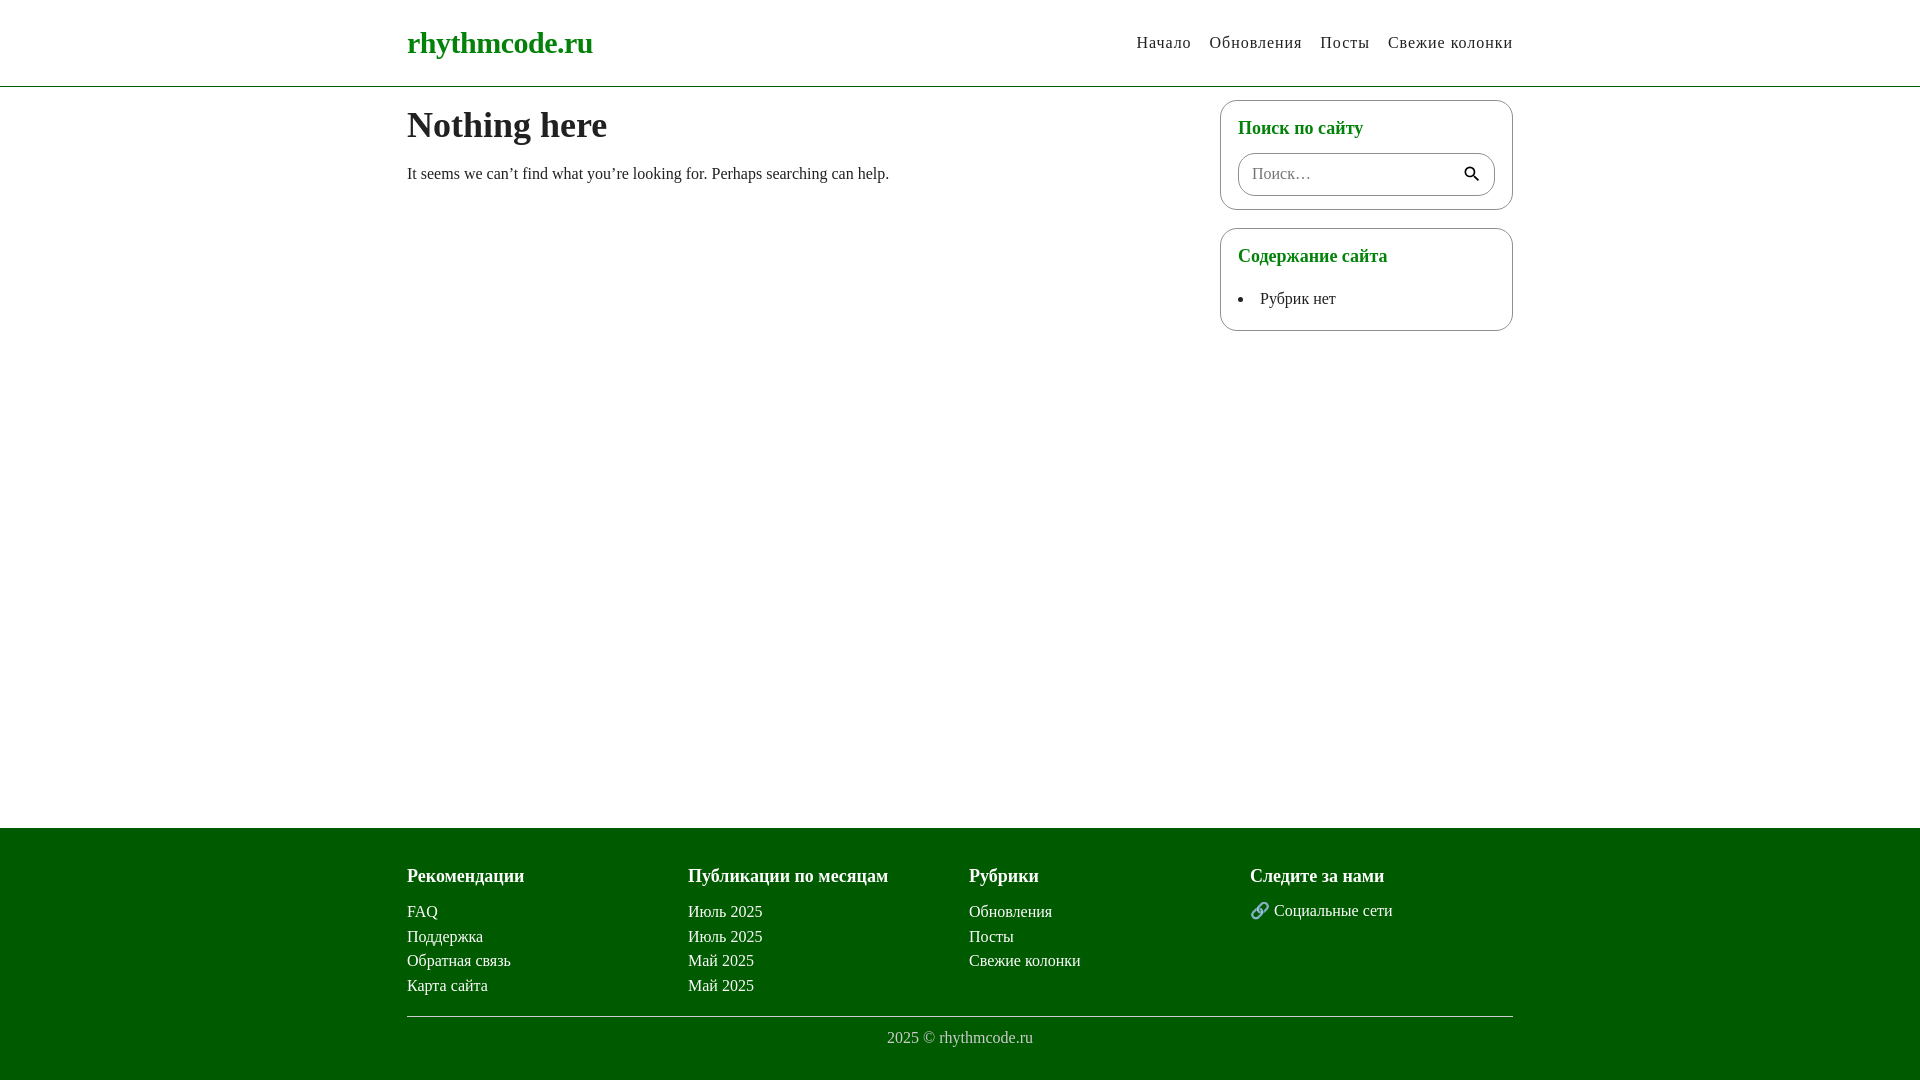Click the chain link icon in the footer
1920x1080 pixels.
(1259, 911)
